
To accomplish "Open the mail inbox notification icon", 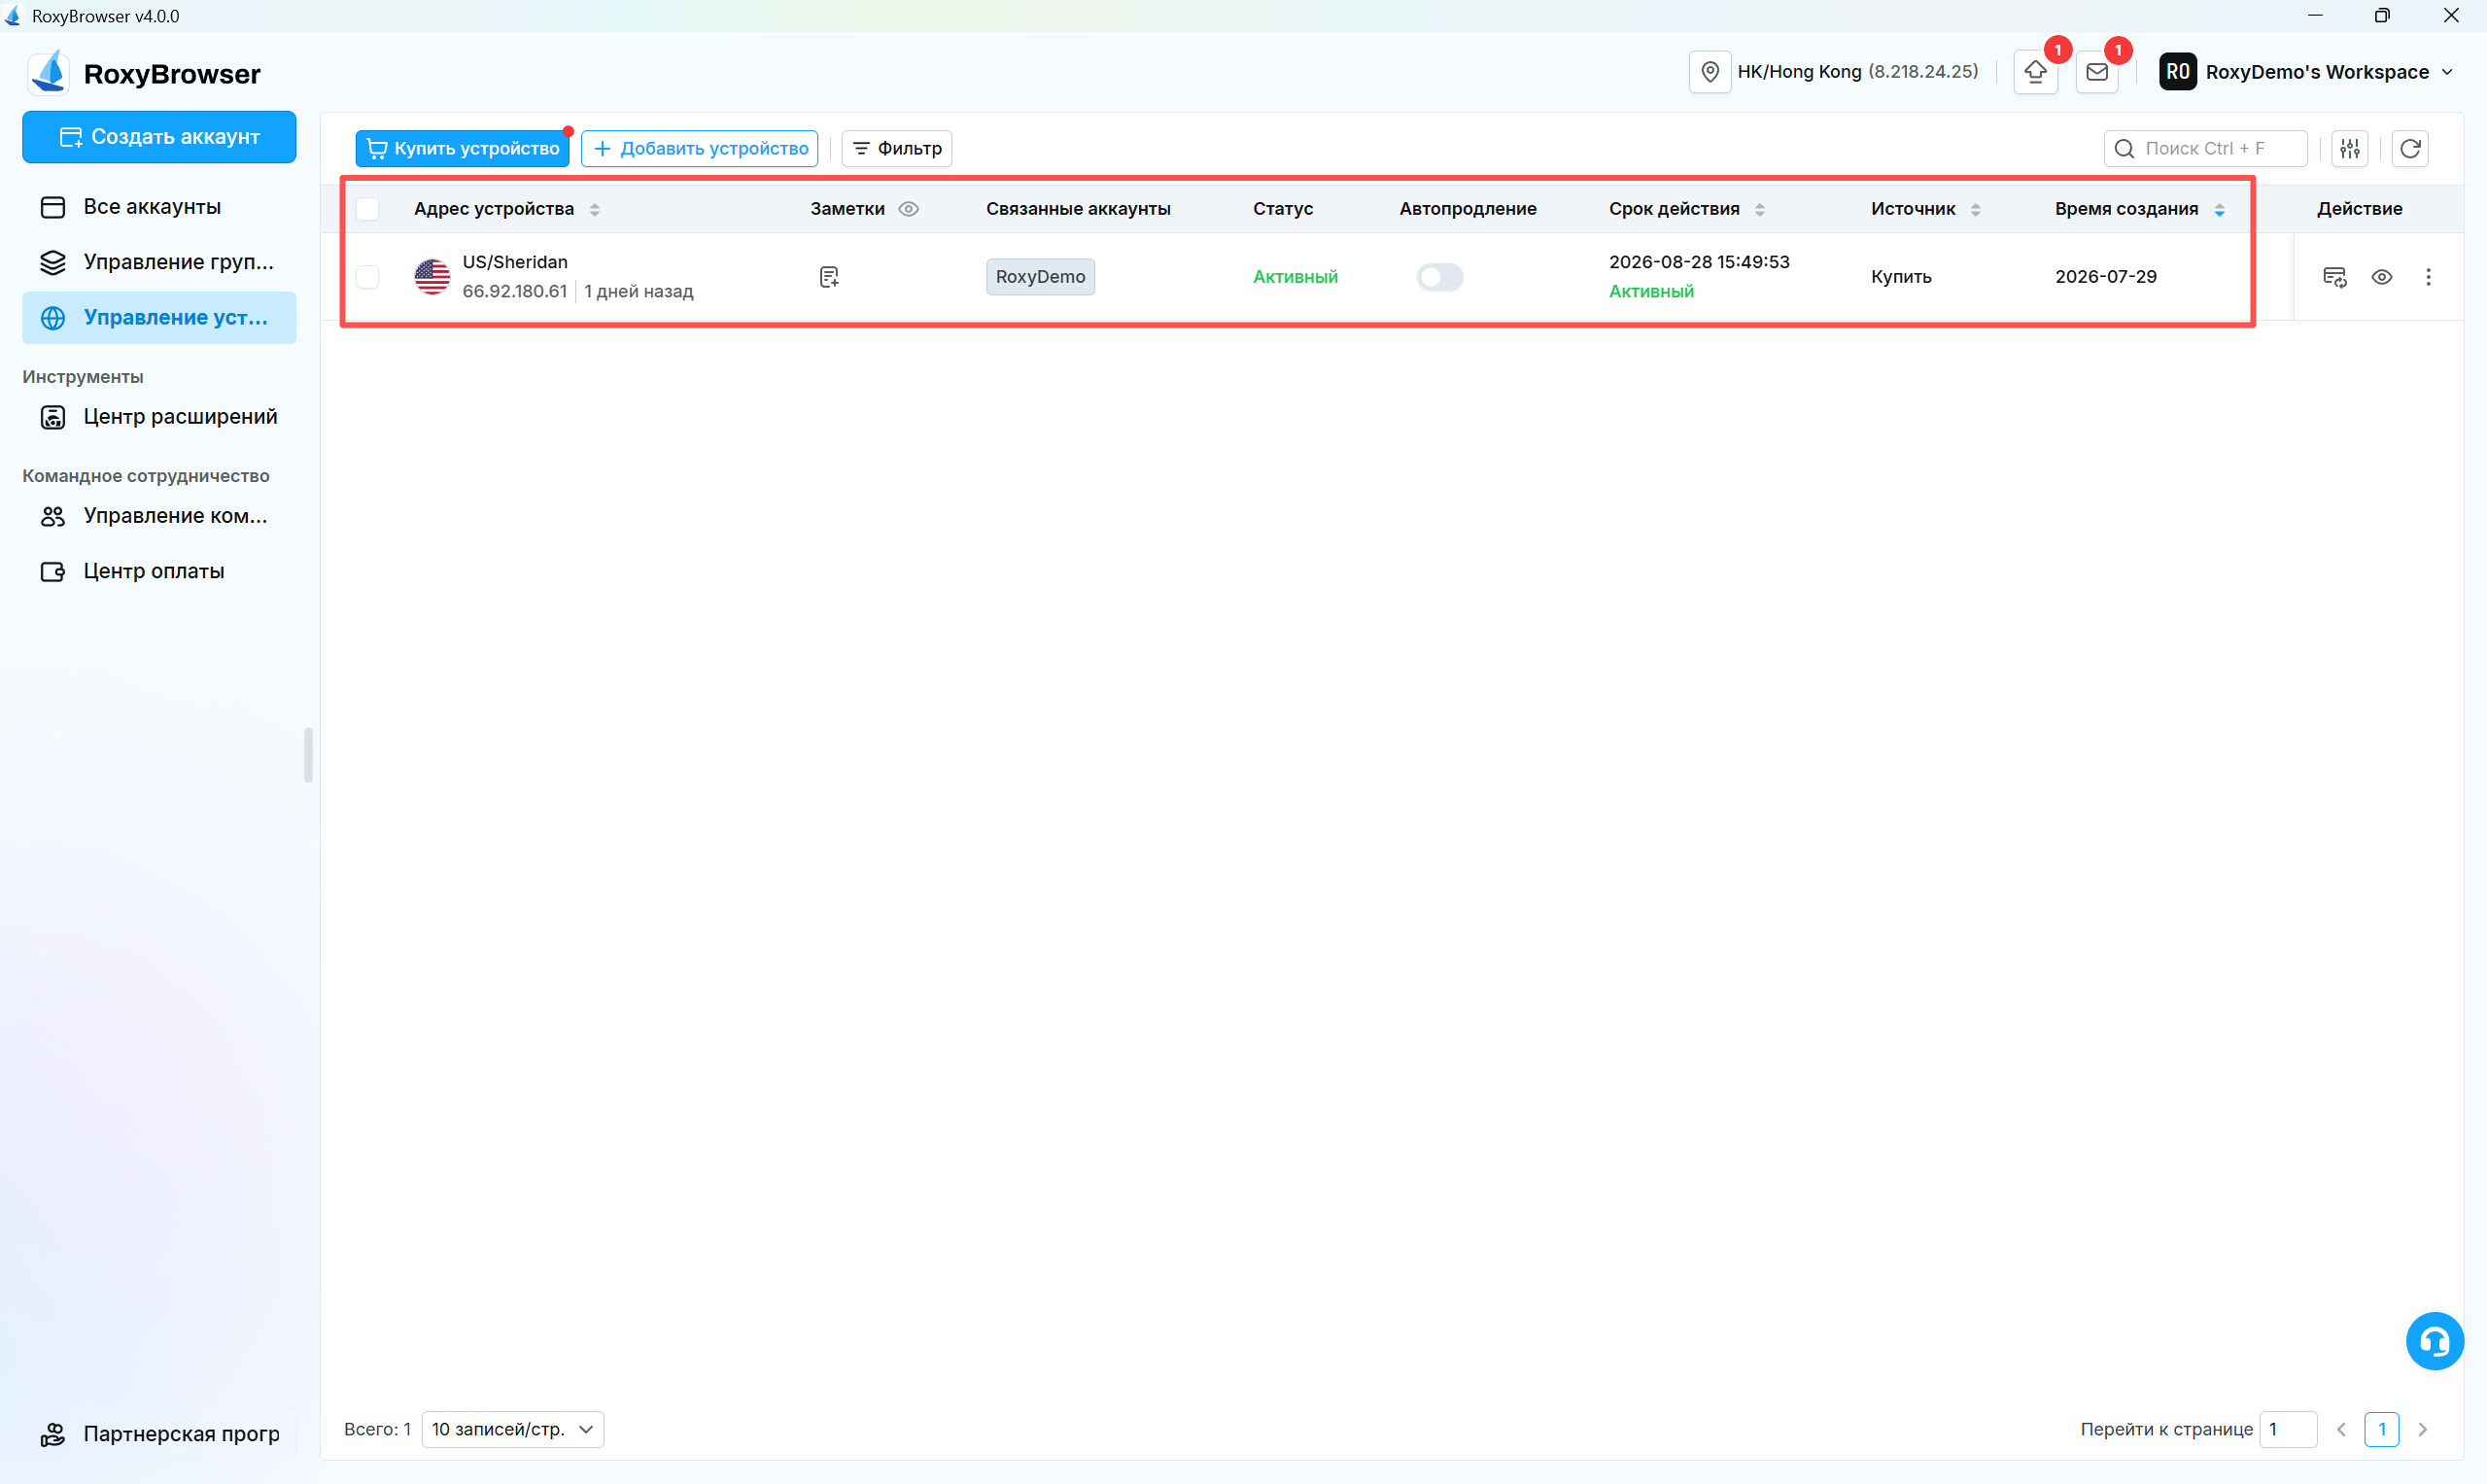I will click(x=2097, y=72).
